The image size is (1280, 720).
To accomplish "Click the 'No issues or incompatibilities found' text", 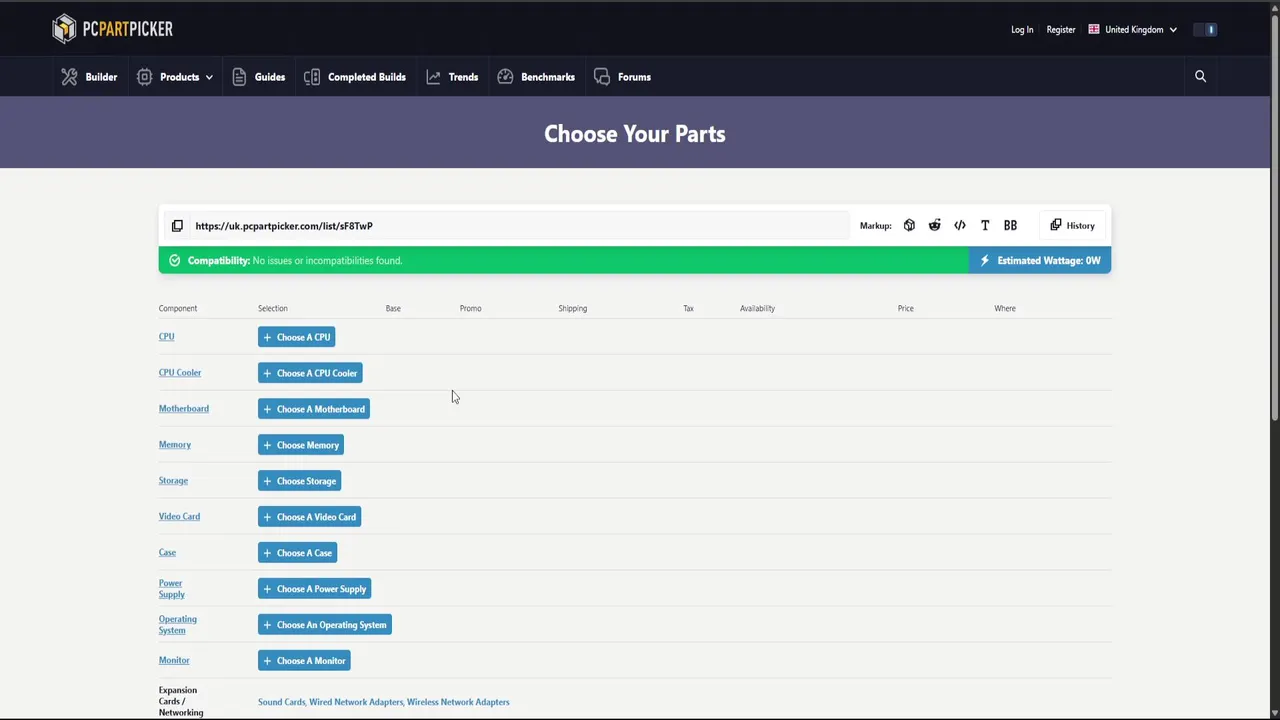I will (327, 261).
